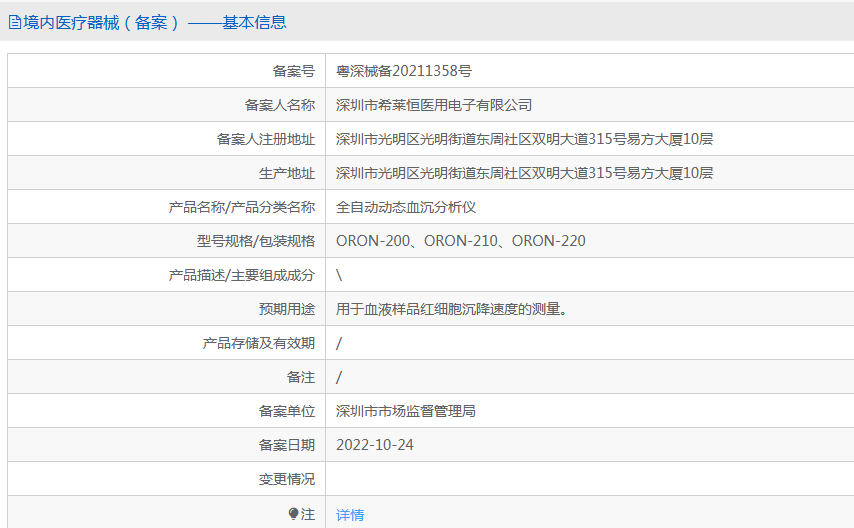
Task: Click the document icon beside 境内医疗器械 header
Action: (x=15, y=22)
